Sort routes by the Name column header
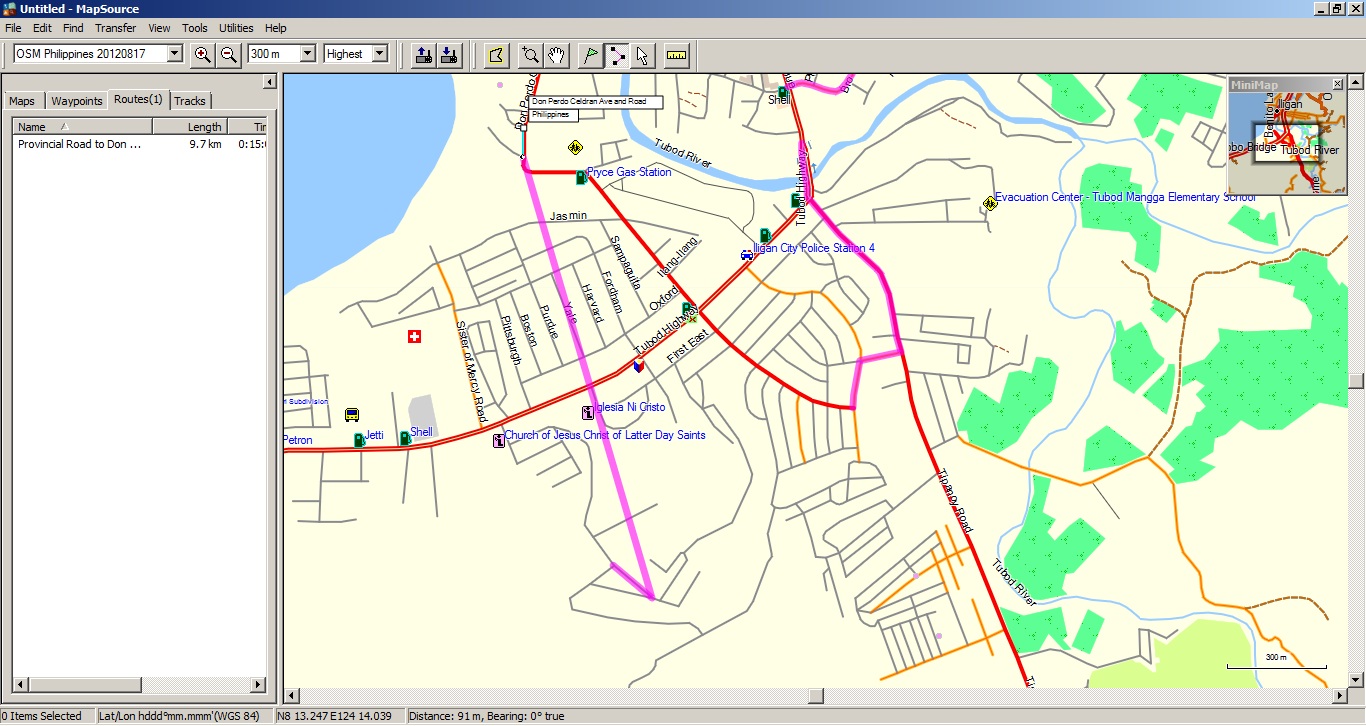The height and width of the screenshot is (726, 1366). point(82,127)
